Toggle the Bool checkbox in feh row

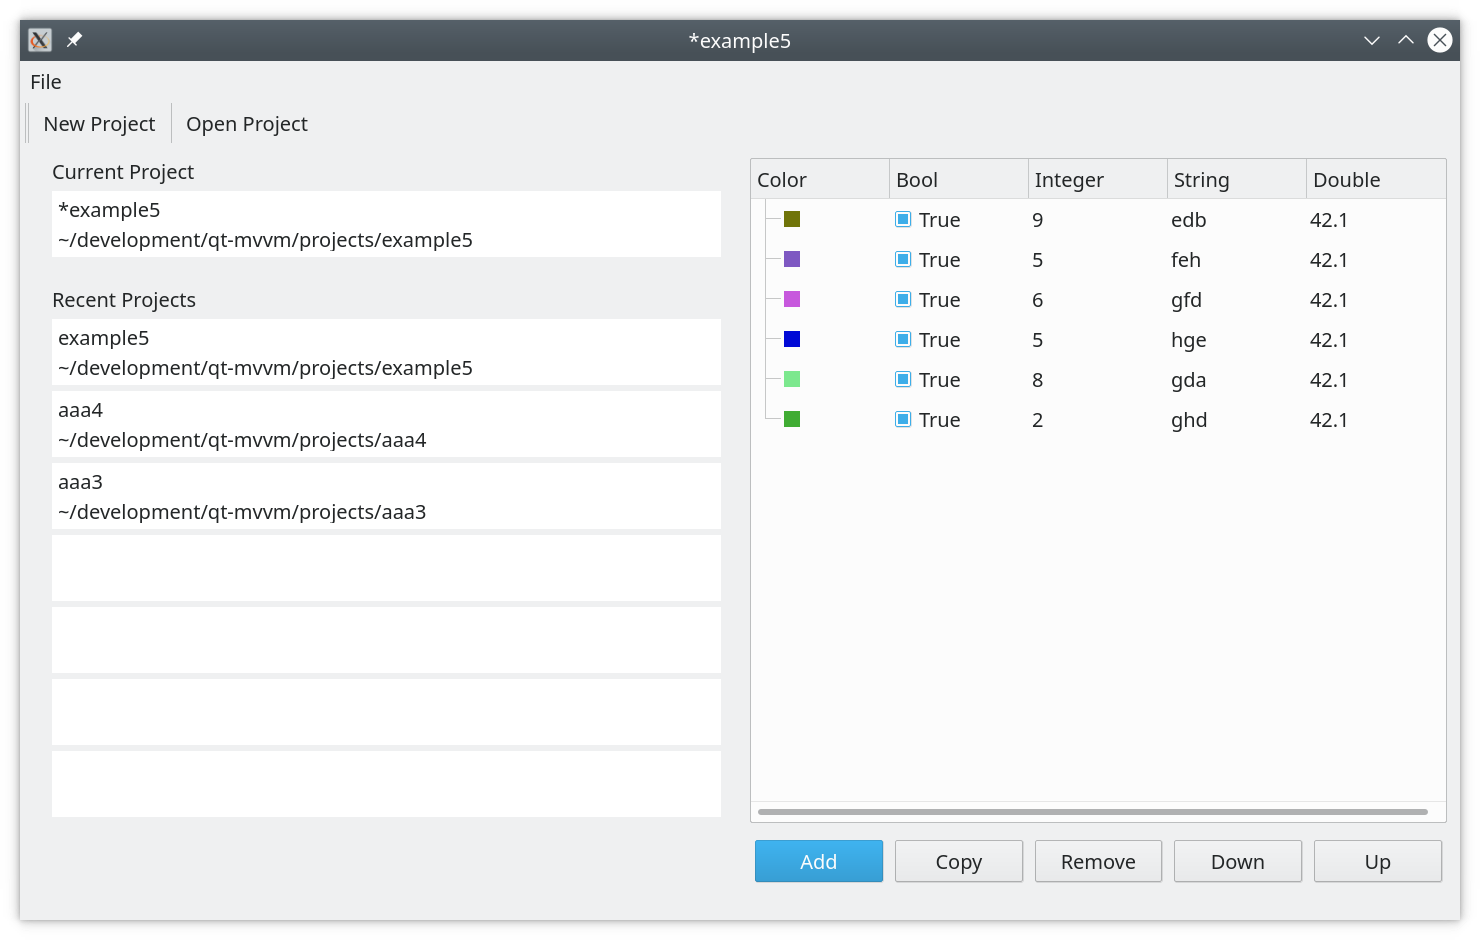point(903,259)
